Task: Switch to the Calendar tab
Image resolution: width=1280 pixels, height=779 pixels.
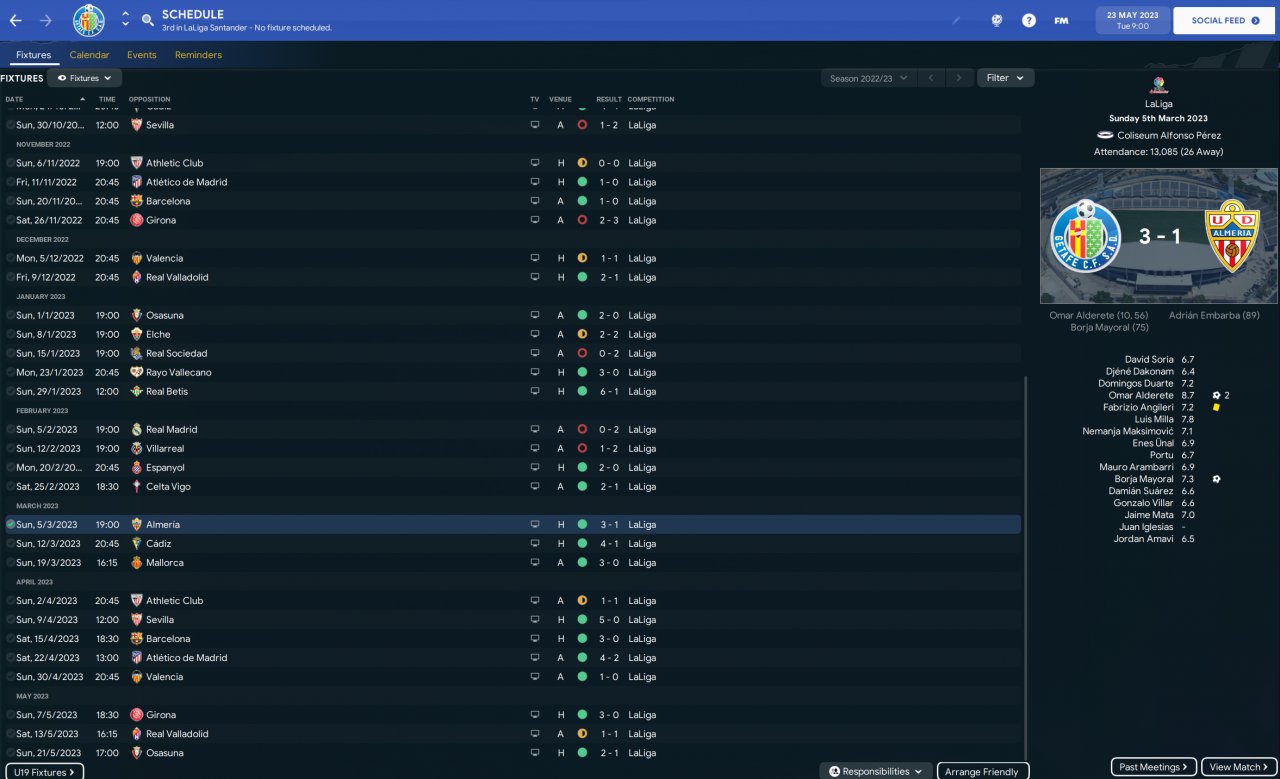Action: pyautogui.click(x=89, y=55)
